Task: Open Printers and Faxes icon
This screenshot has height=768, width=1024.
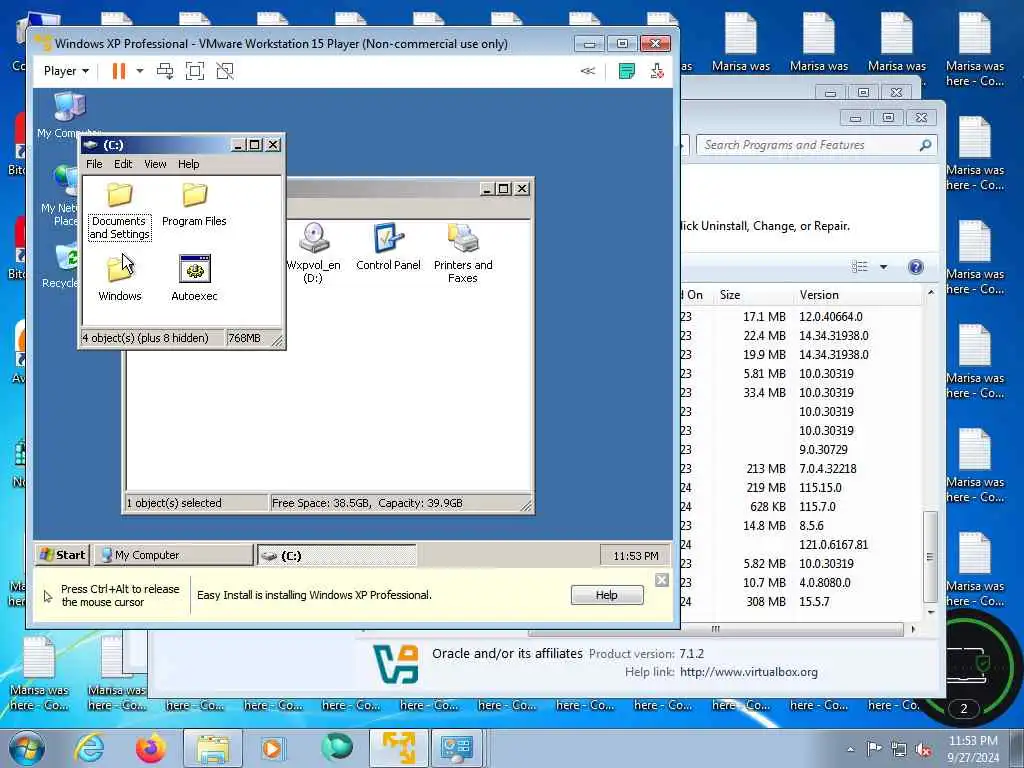Action: (x=463, y=252)
